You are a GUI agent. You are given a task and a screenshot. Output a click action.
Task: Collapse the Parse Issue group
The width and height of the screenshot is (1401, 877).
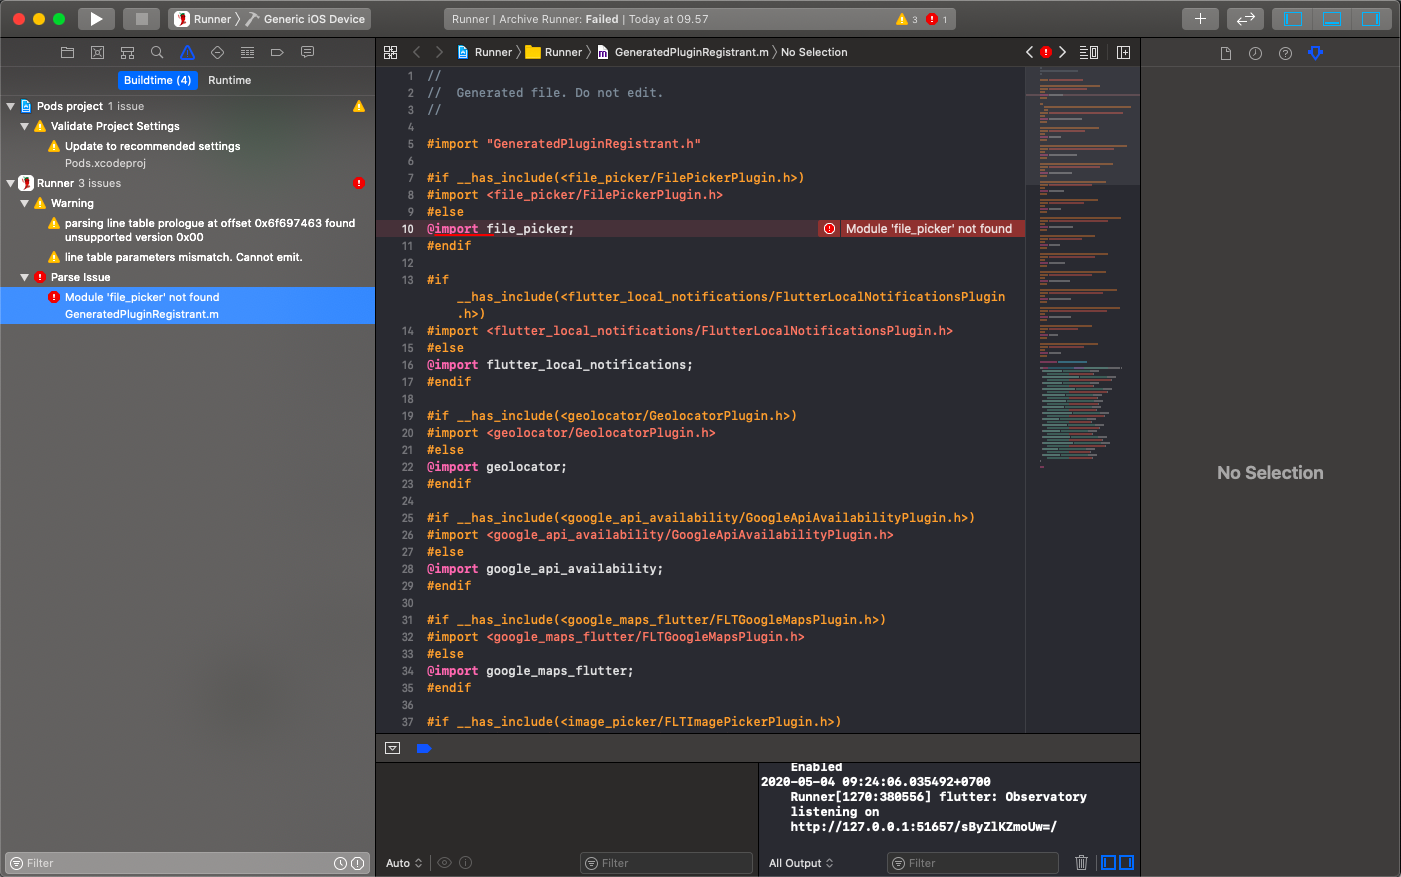tap(24, 277)
